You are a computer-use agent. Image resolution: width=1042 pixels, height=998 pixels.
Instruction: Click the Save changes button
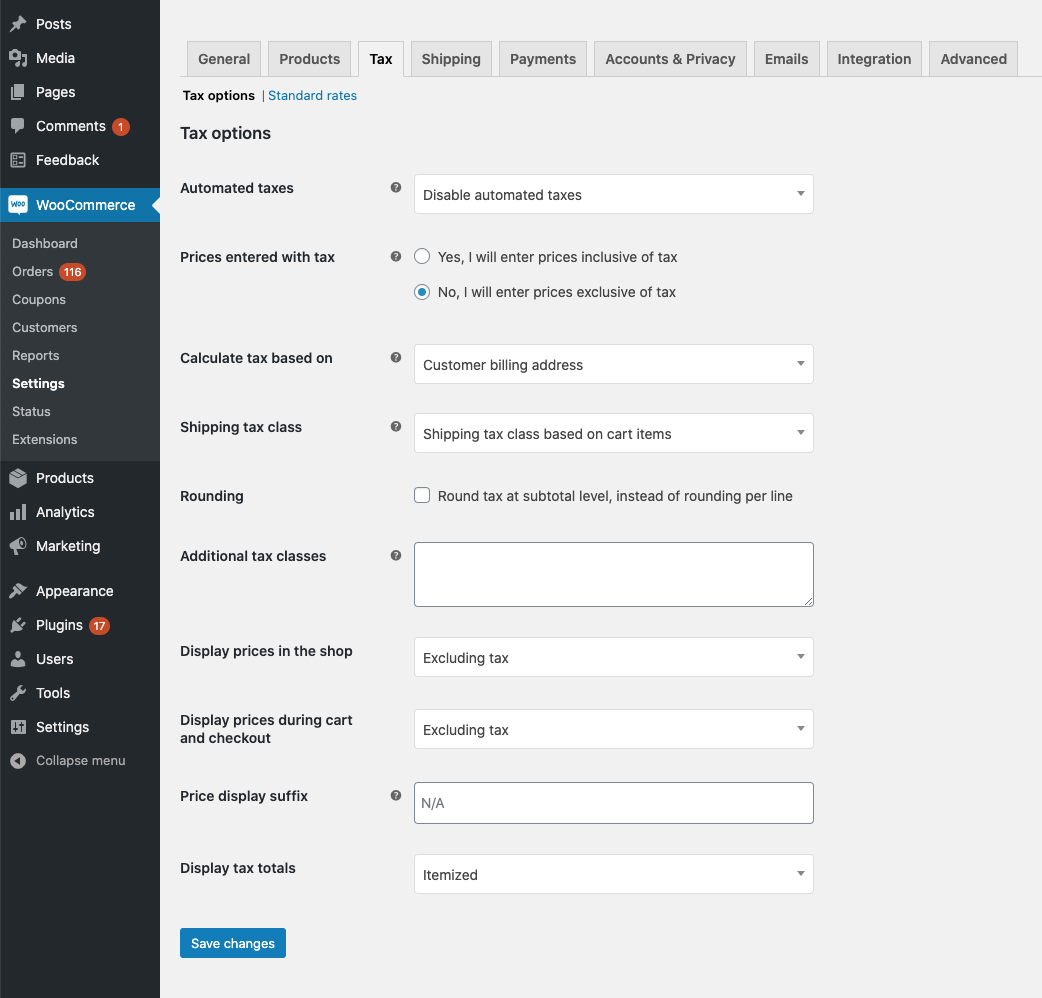[x=232, y=942]
